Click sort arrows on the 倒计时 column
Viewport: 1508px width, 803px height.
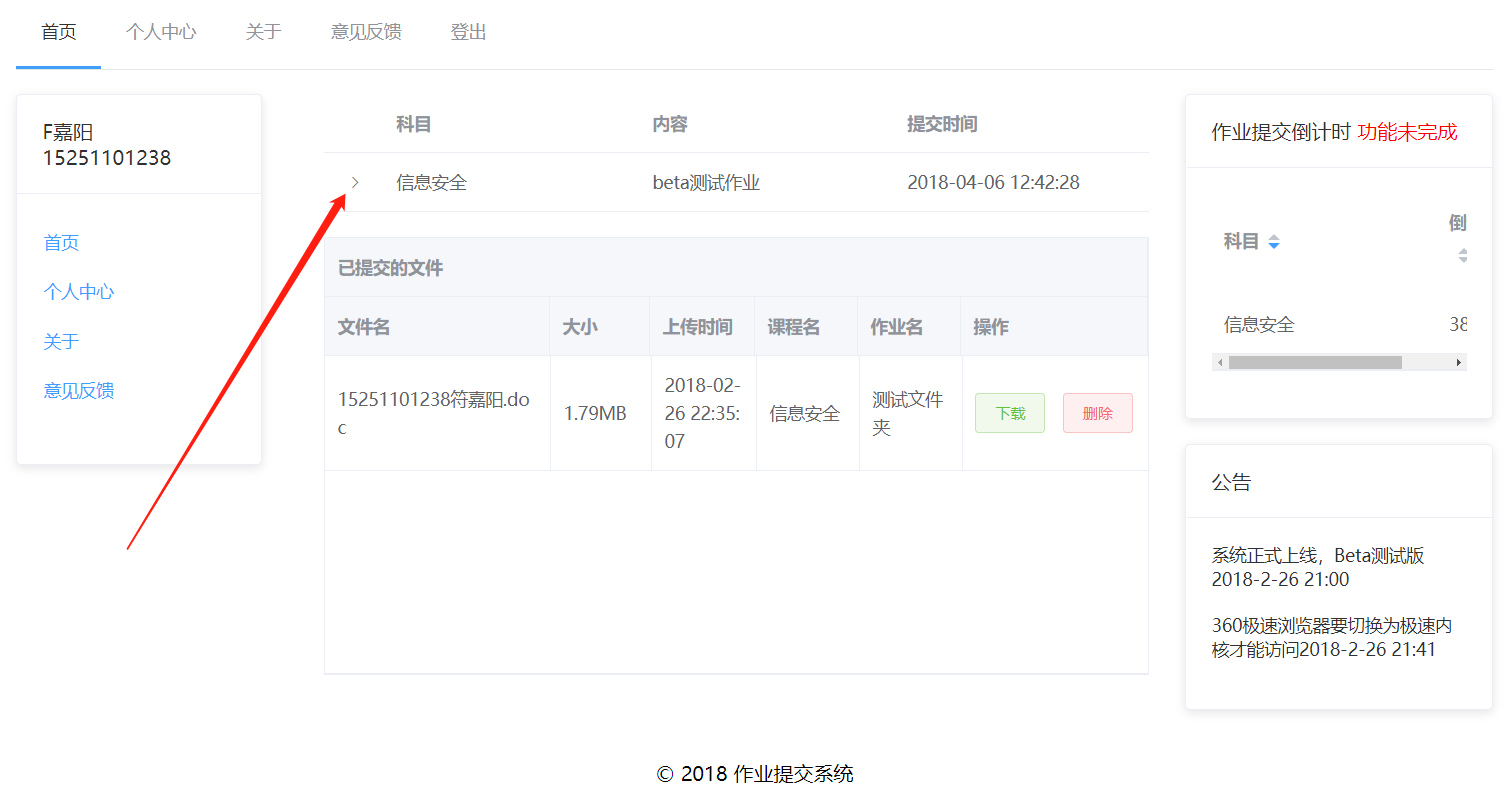[1462, 255]
